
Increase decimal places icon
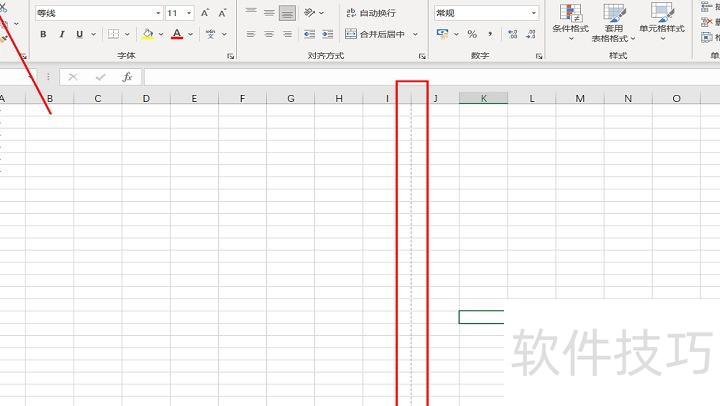click(x=513, y=34)
